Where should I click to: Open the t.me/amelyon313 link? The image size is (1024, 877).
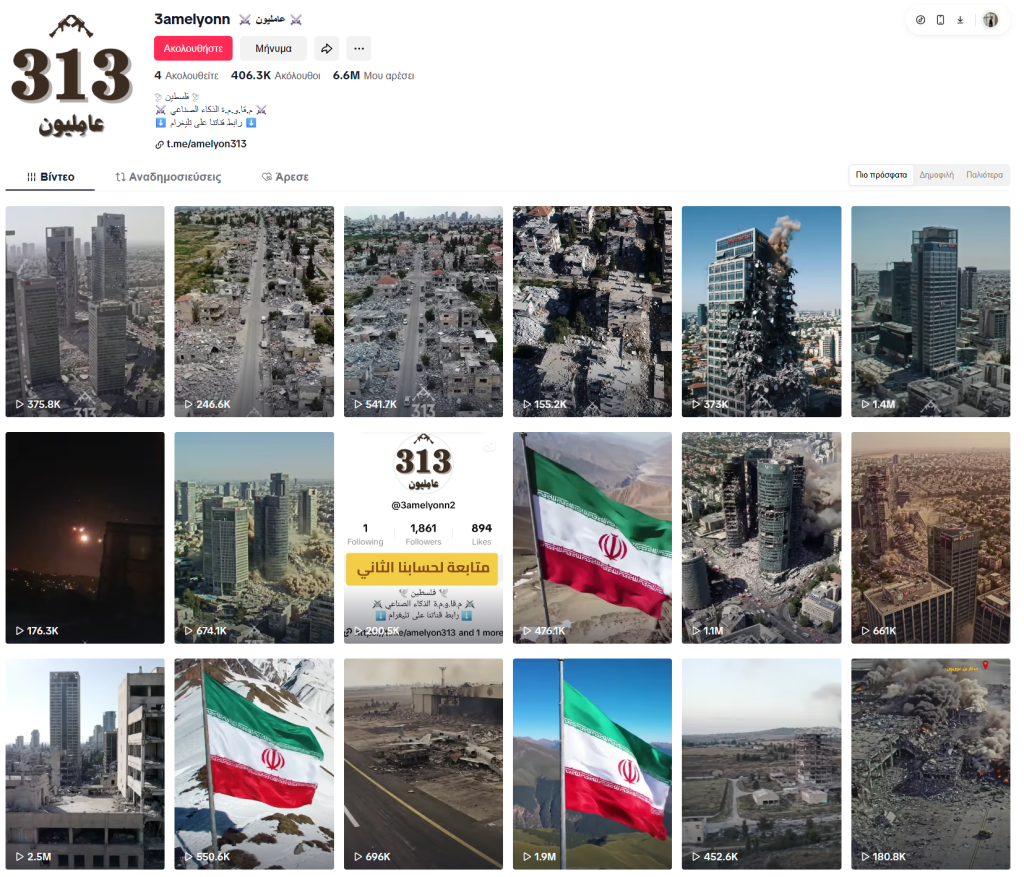point(206,144)
